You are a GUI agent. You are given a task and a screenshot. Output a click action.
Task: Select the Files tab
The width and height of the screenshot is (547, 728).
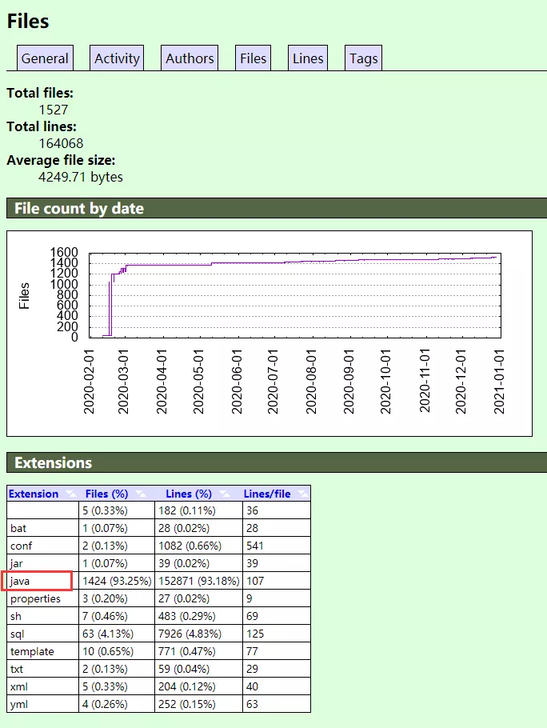pyautogui.click(x=253, y=58)
